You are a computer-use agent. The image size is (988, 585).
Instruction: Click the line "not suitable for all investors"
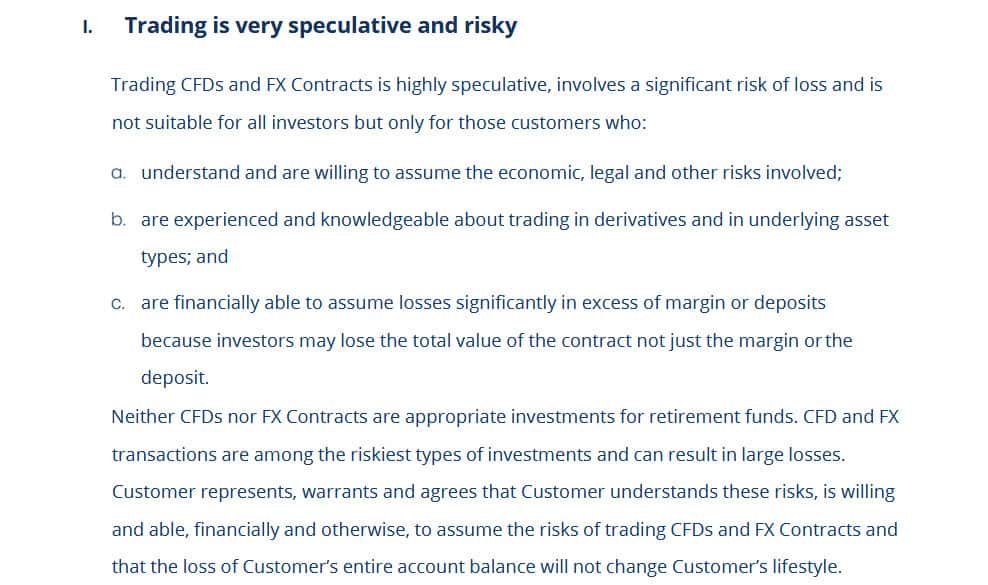point(379,123)
